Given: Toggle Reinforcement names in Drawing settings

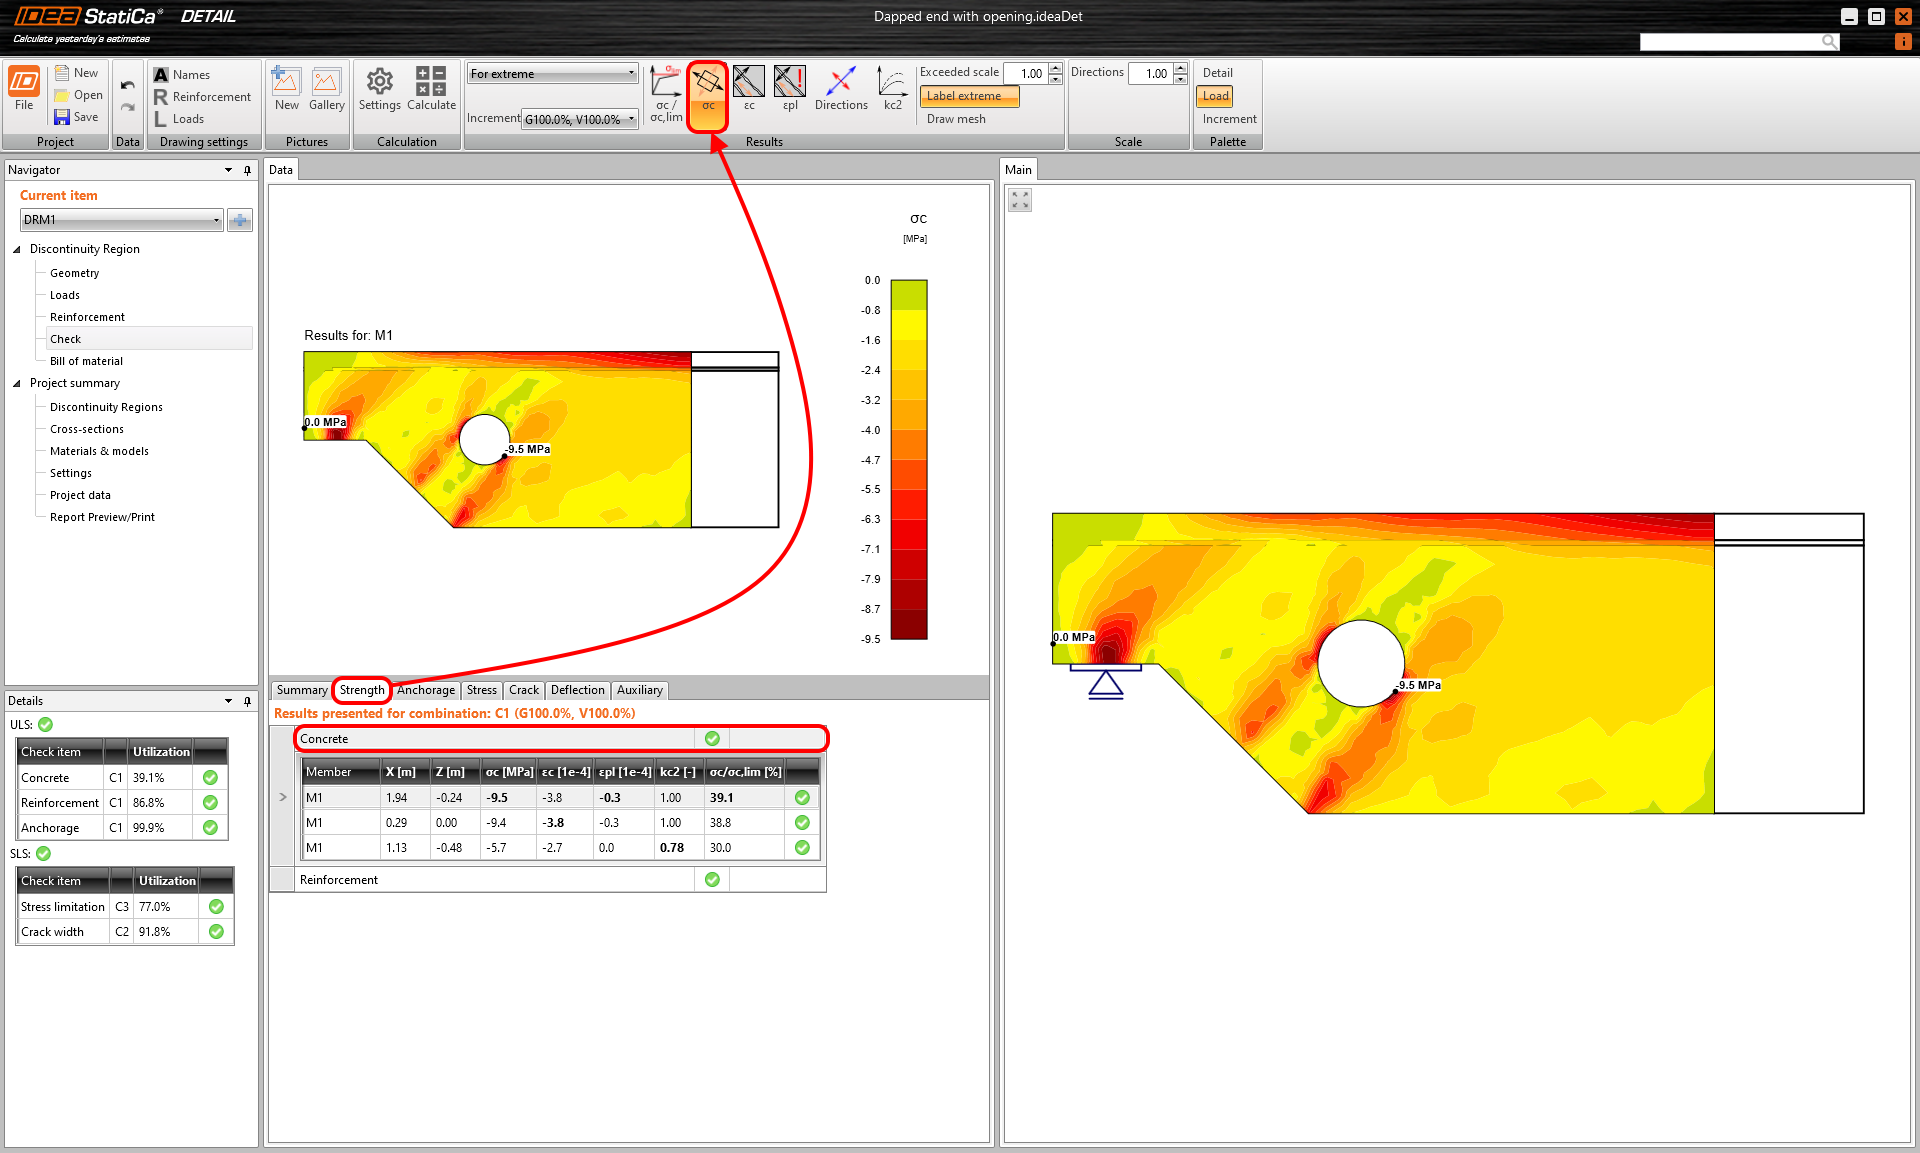Looking at the screenshot, I should (x=202, y=97).
